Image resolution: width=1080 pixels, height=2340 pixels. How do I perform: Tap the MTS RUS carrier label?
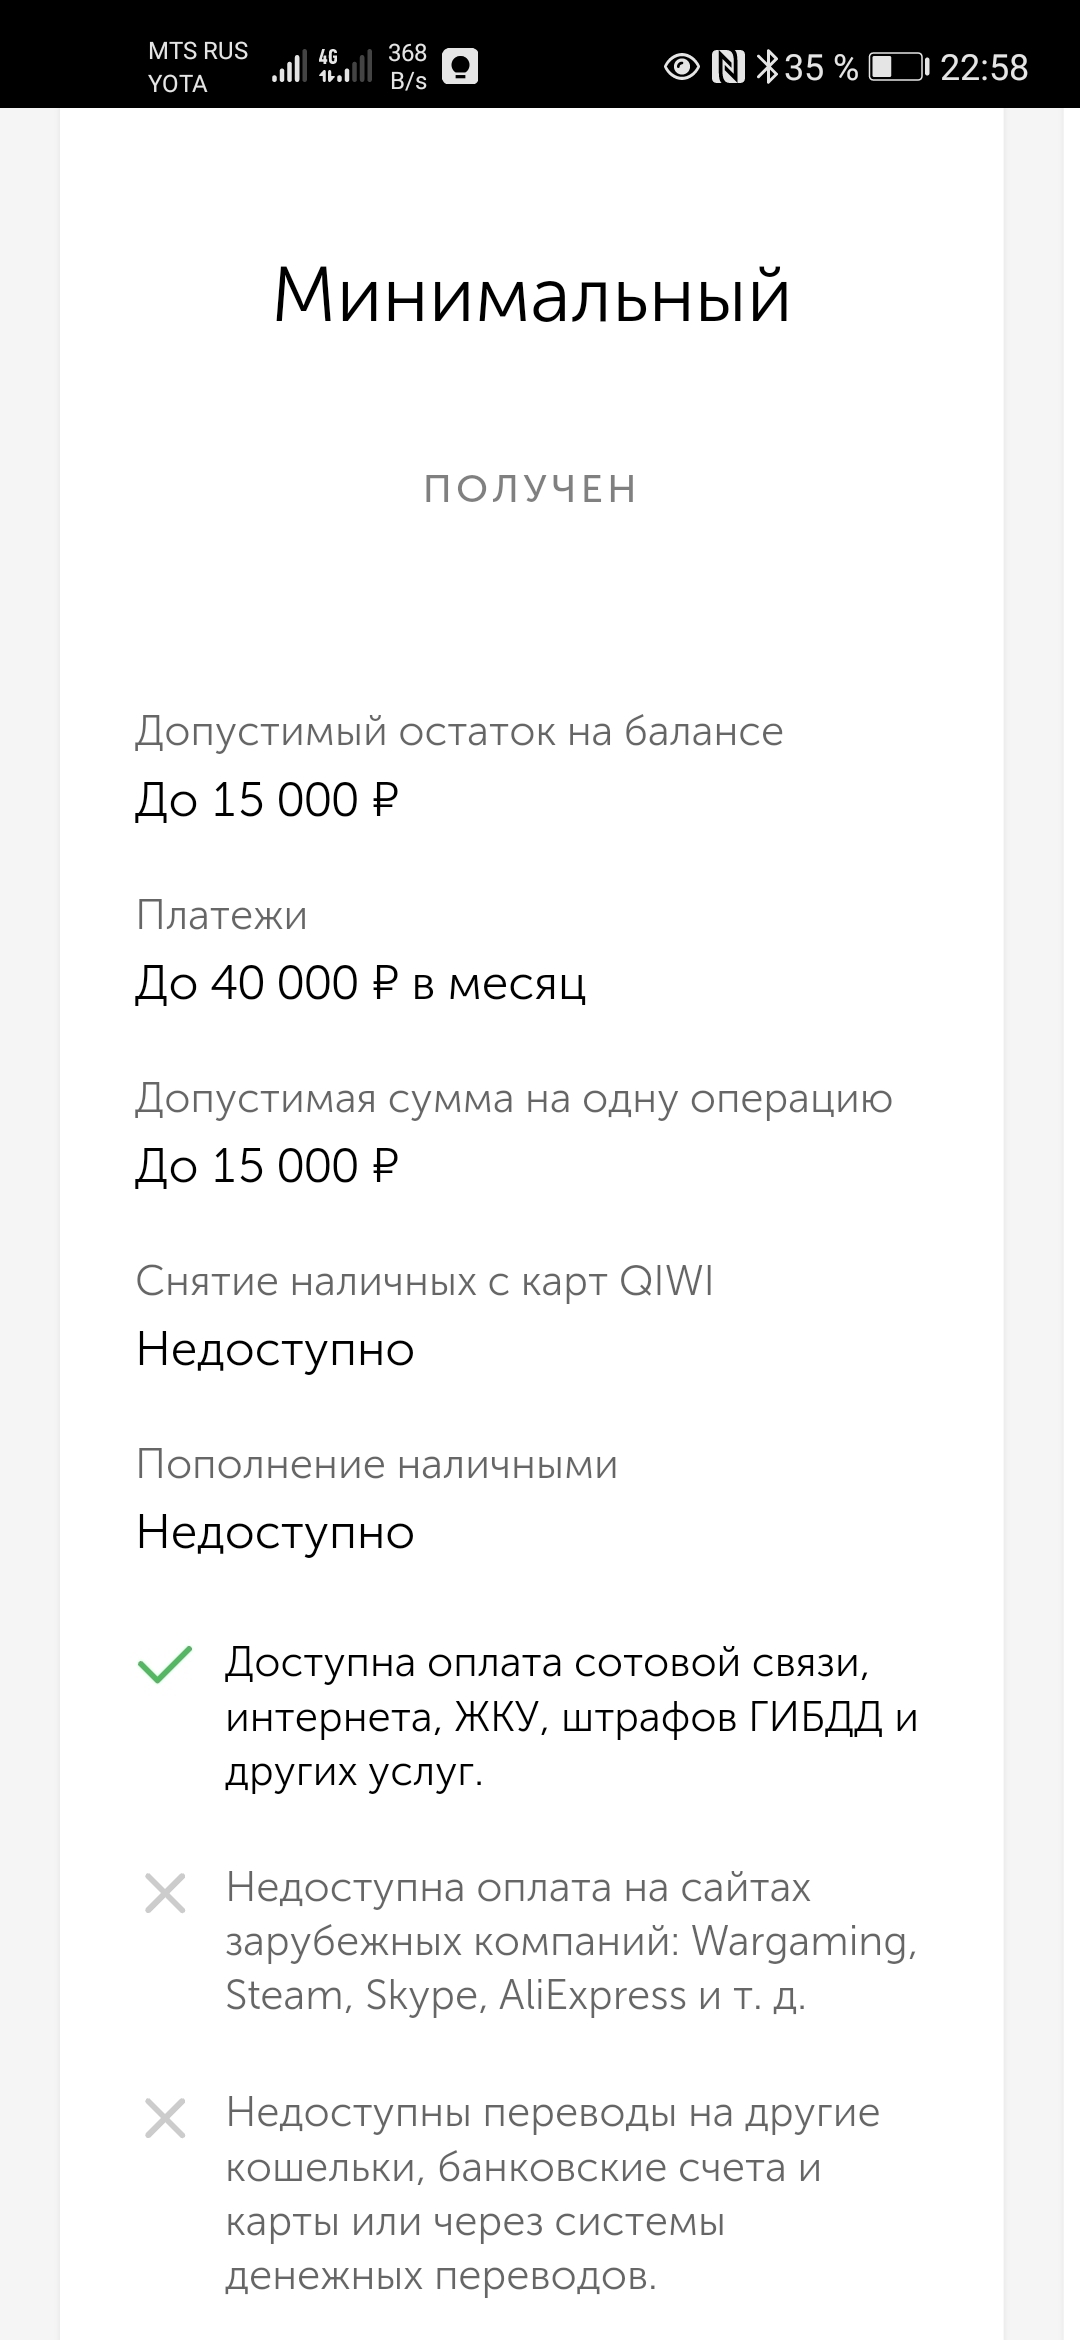(198, 51)
